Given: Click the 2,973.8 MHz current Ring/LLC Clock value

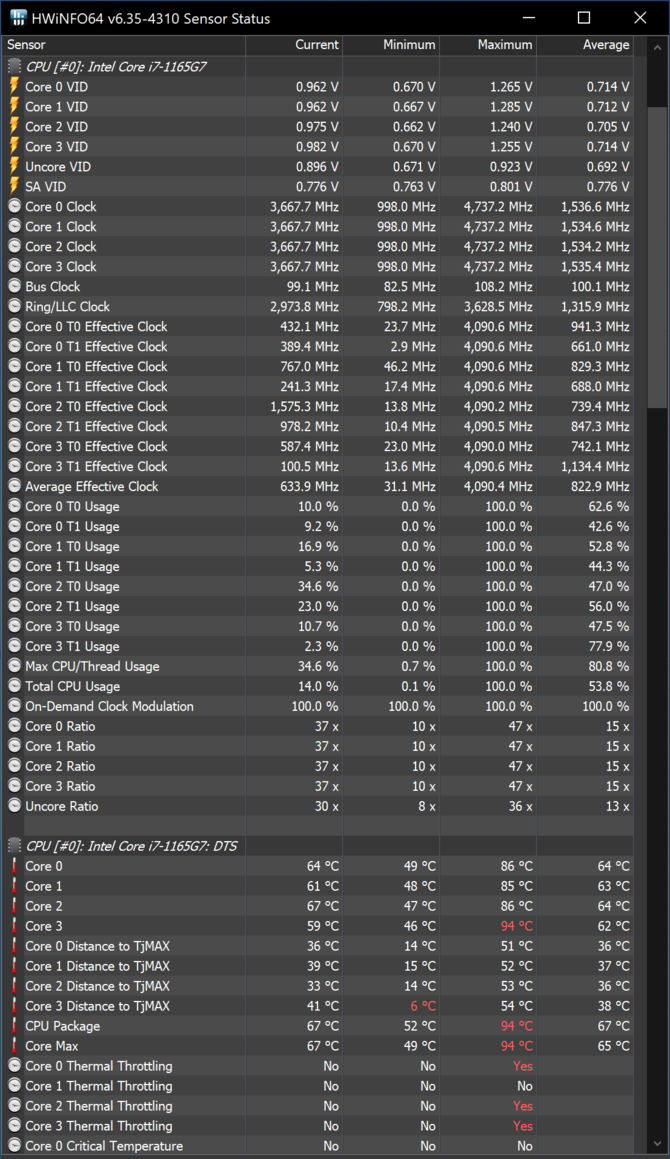Looking at the screenshot, I should coord(305,306).
